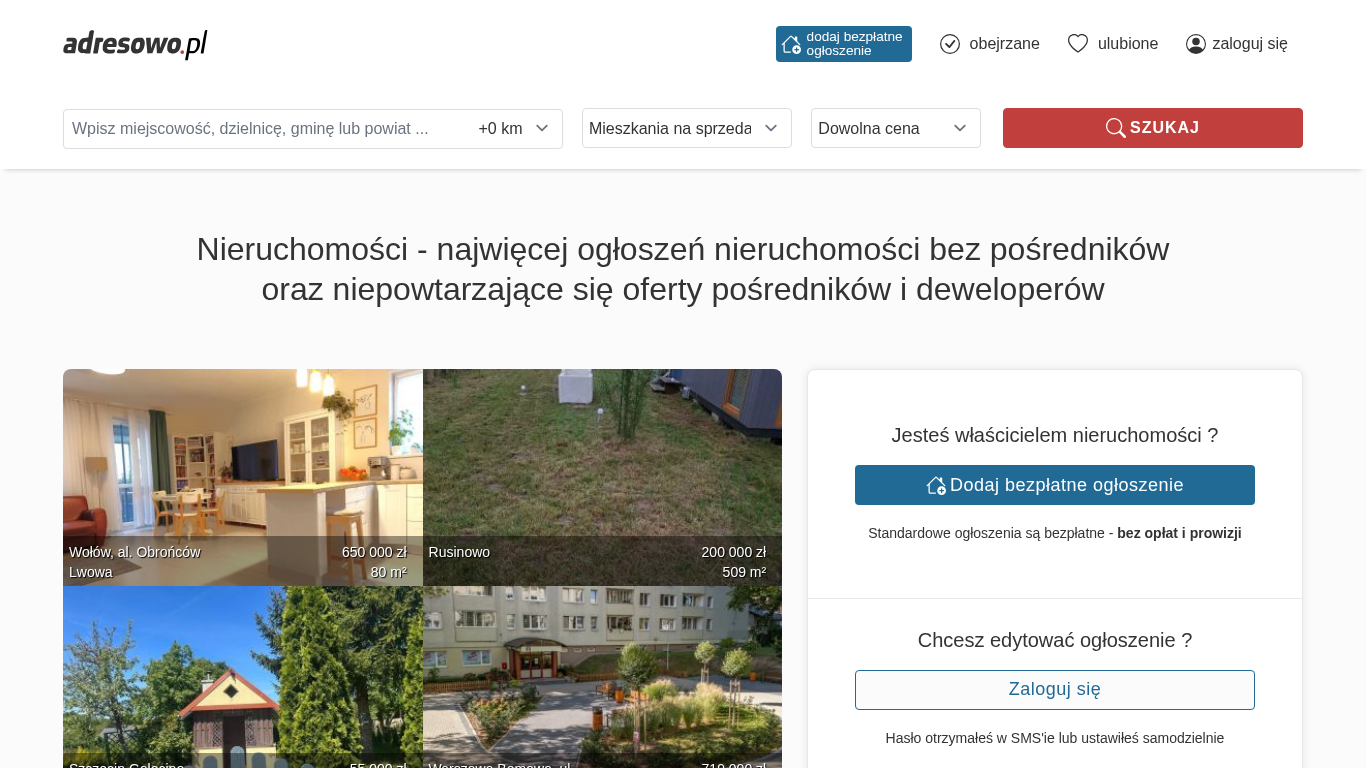Viewport: 1366px width, 768px height.
Task: Open the Warszawa apartment block listing photo
Action: click(602, 677)
